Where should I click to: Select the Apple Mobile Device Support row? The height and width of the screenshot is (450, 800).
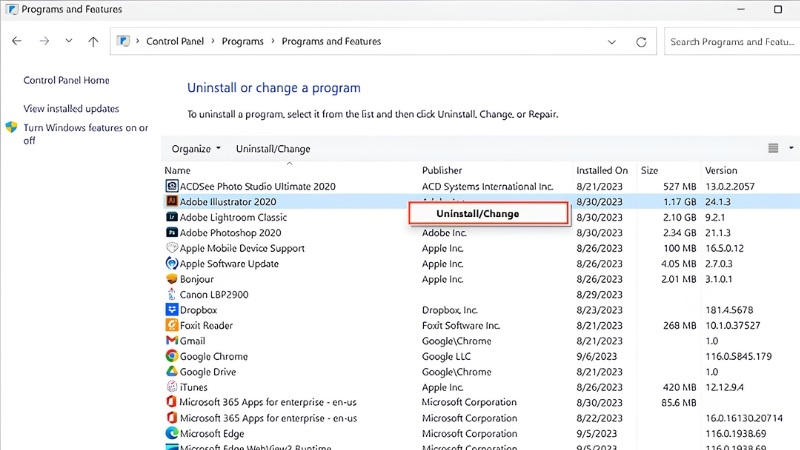click(x=481, y=248)
